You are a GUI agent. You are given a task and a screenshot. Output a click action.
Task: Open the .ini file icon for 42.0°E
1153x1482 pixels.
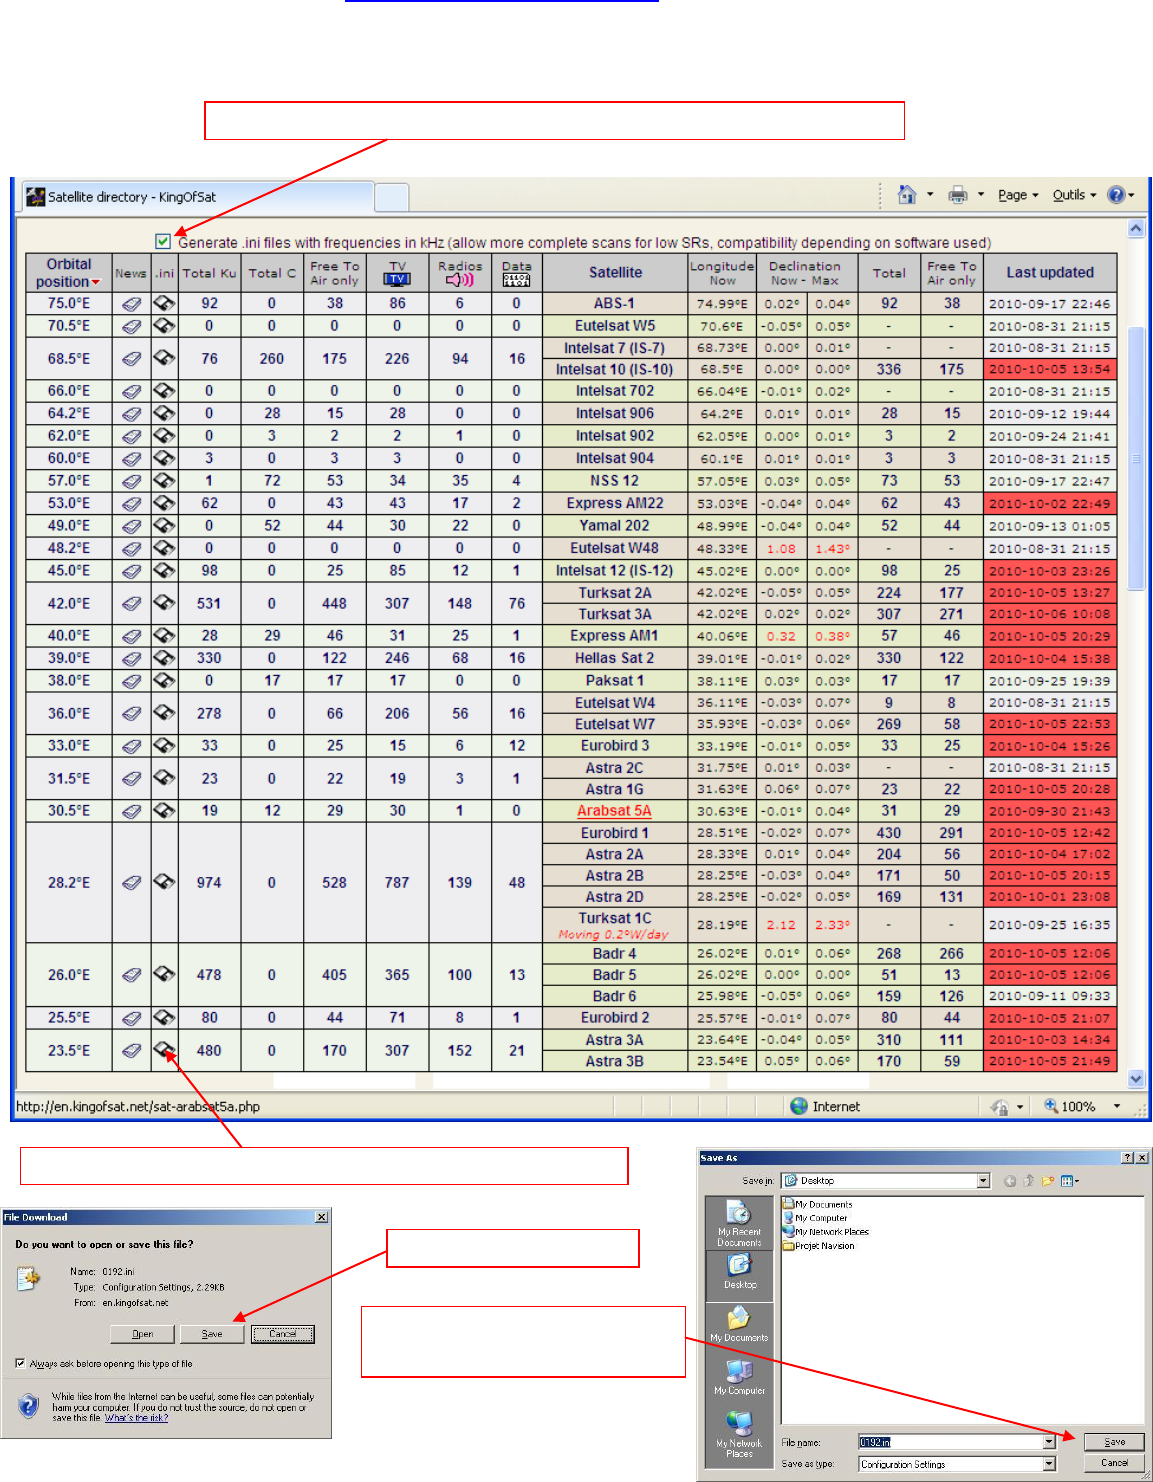pos(164,603)
